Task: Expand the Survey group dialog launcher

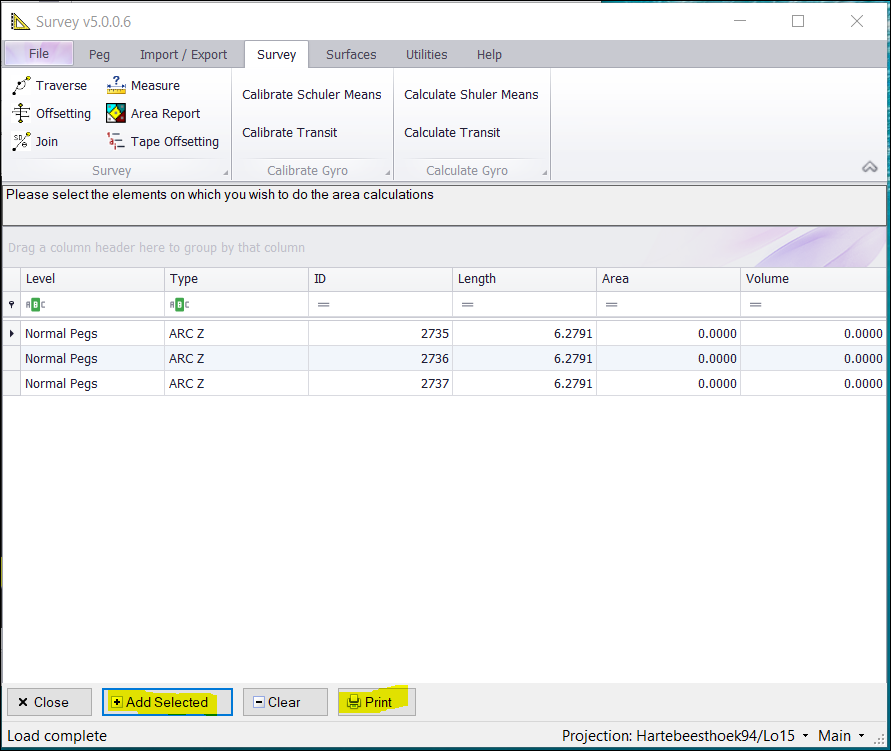Action: point(224,173)
